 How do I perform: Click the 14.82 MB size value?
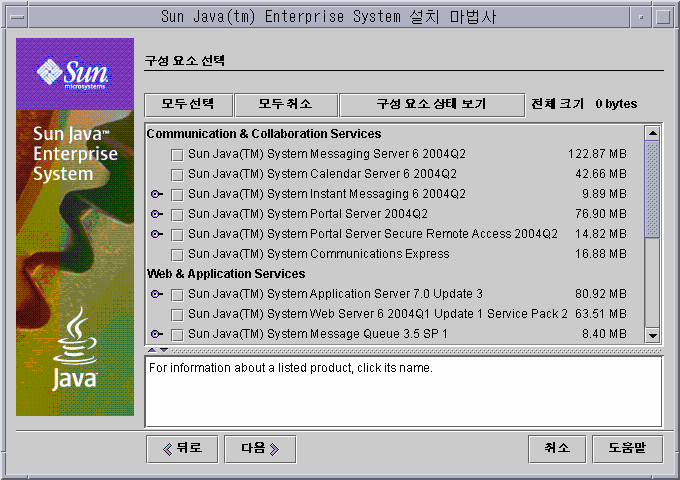coord(601,234)
